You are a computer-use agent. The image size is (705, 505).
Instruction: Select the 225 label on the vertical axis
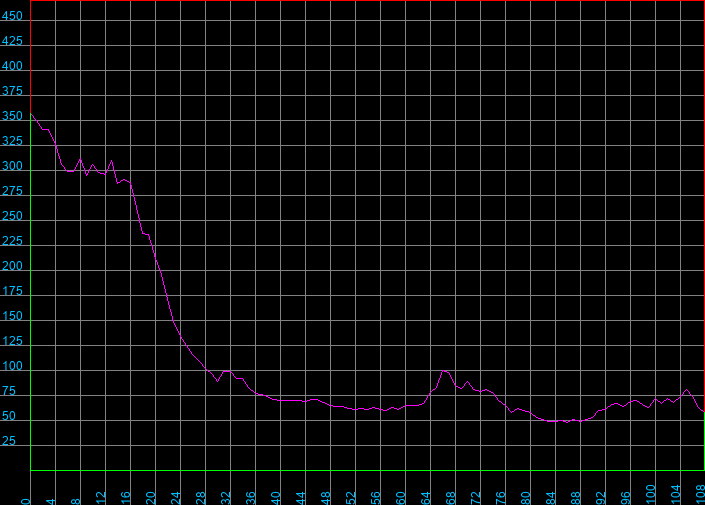click(x=12, y=241)
